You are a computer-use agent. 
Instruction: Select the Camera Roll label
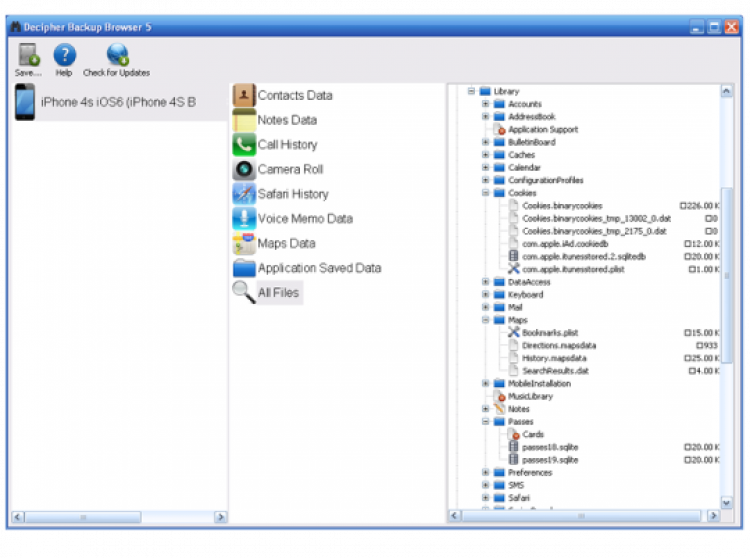pyautogui.click(x=290, y=169)
